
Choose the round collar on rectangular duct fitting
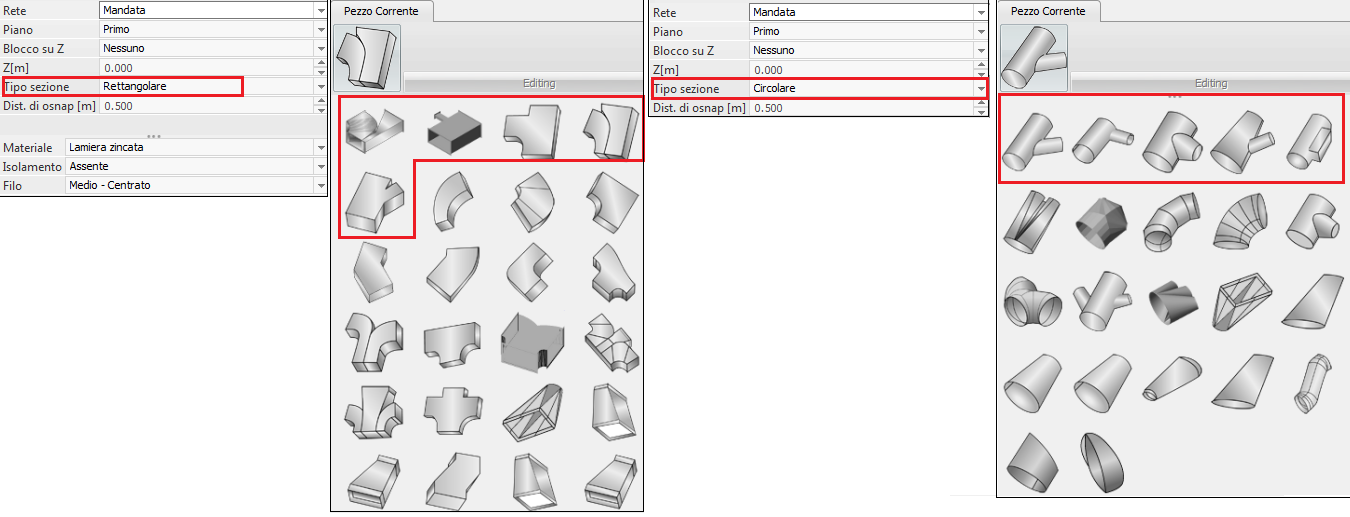coord(369,128)
